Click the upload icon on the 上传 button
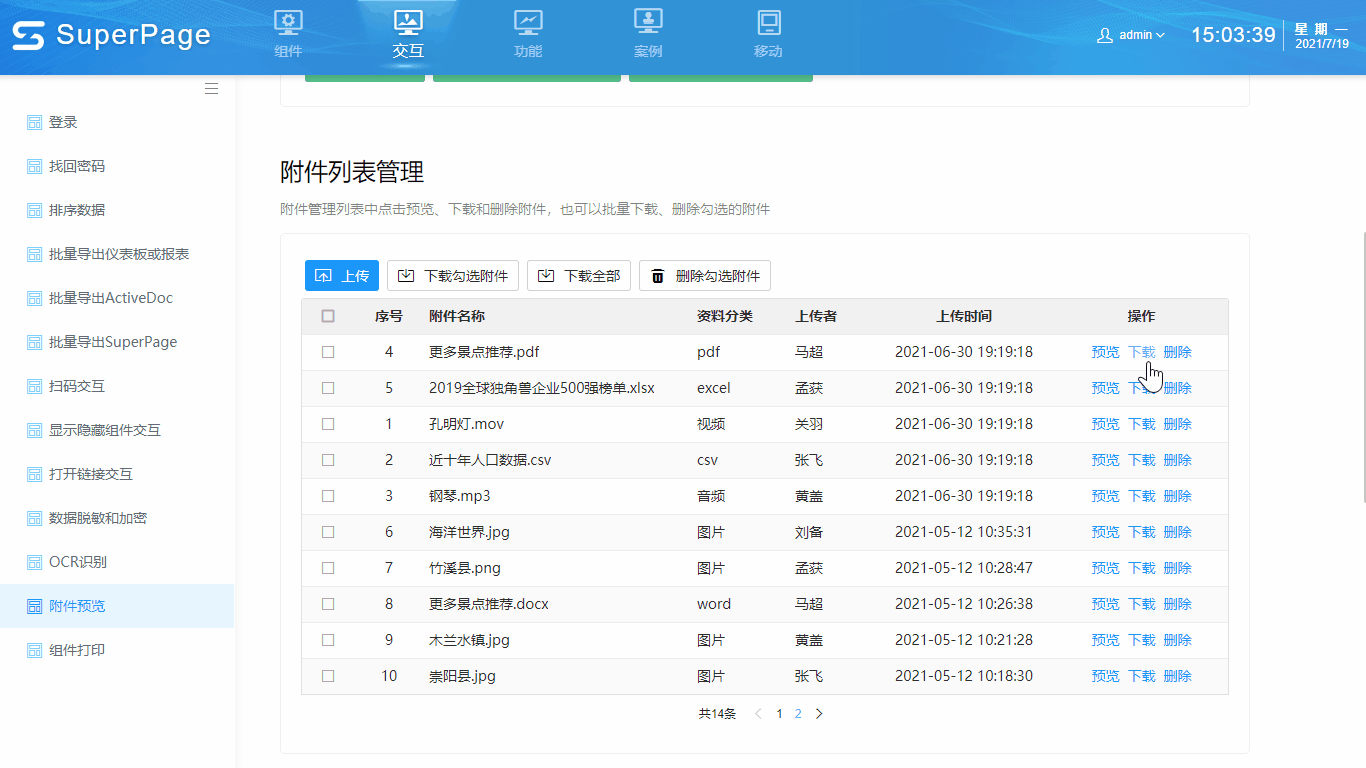Screen dimensions: 1366x768 (322, 275)
